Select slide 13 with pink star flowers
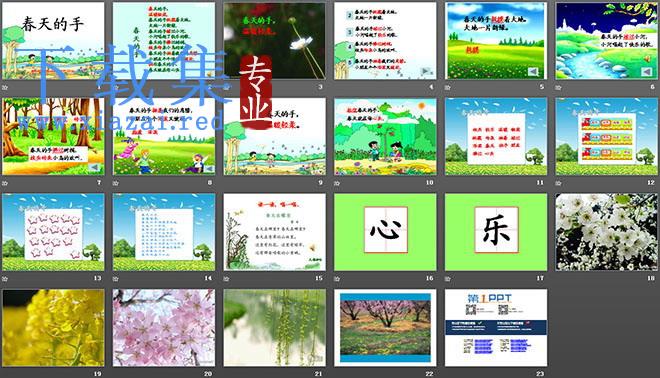 point(53,232)
